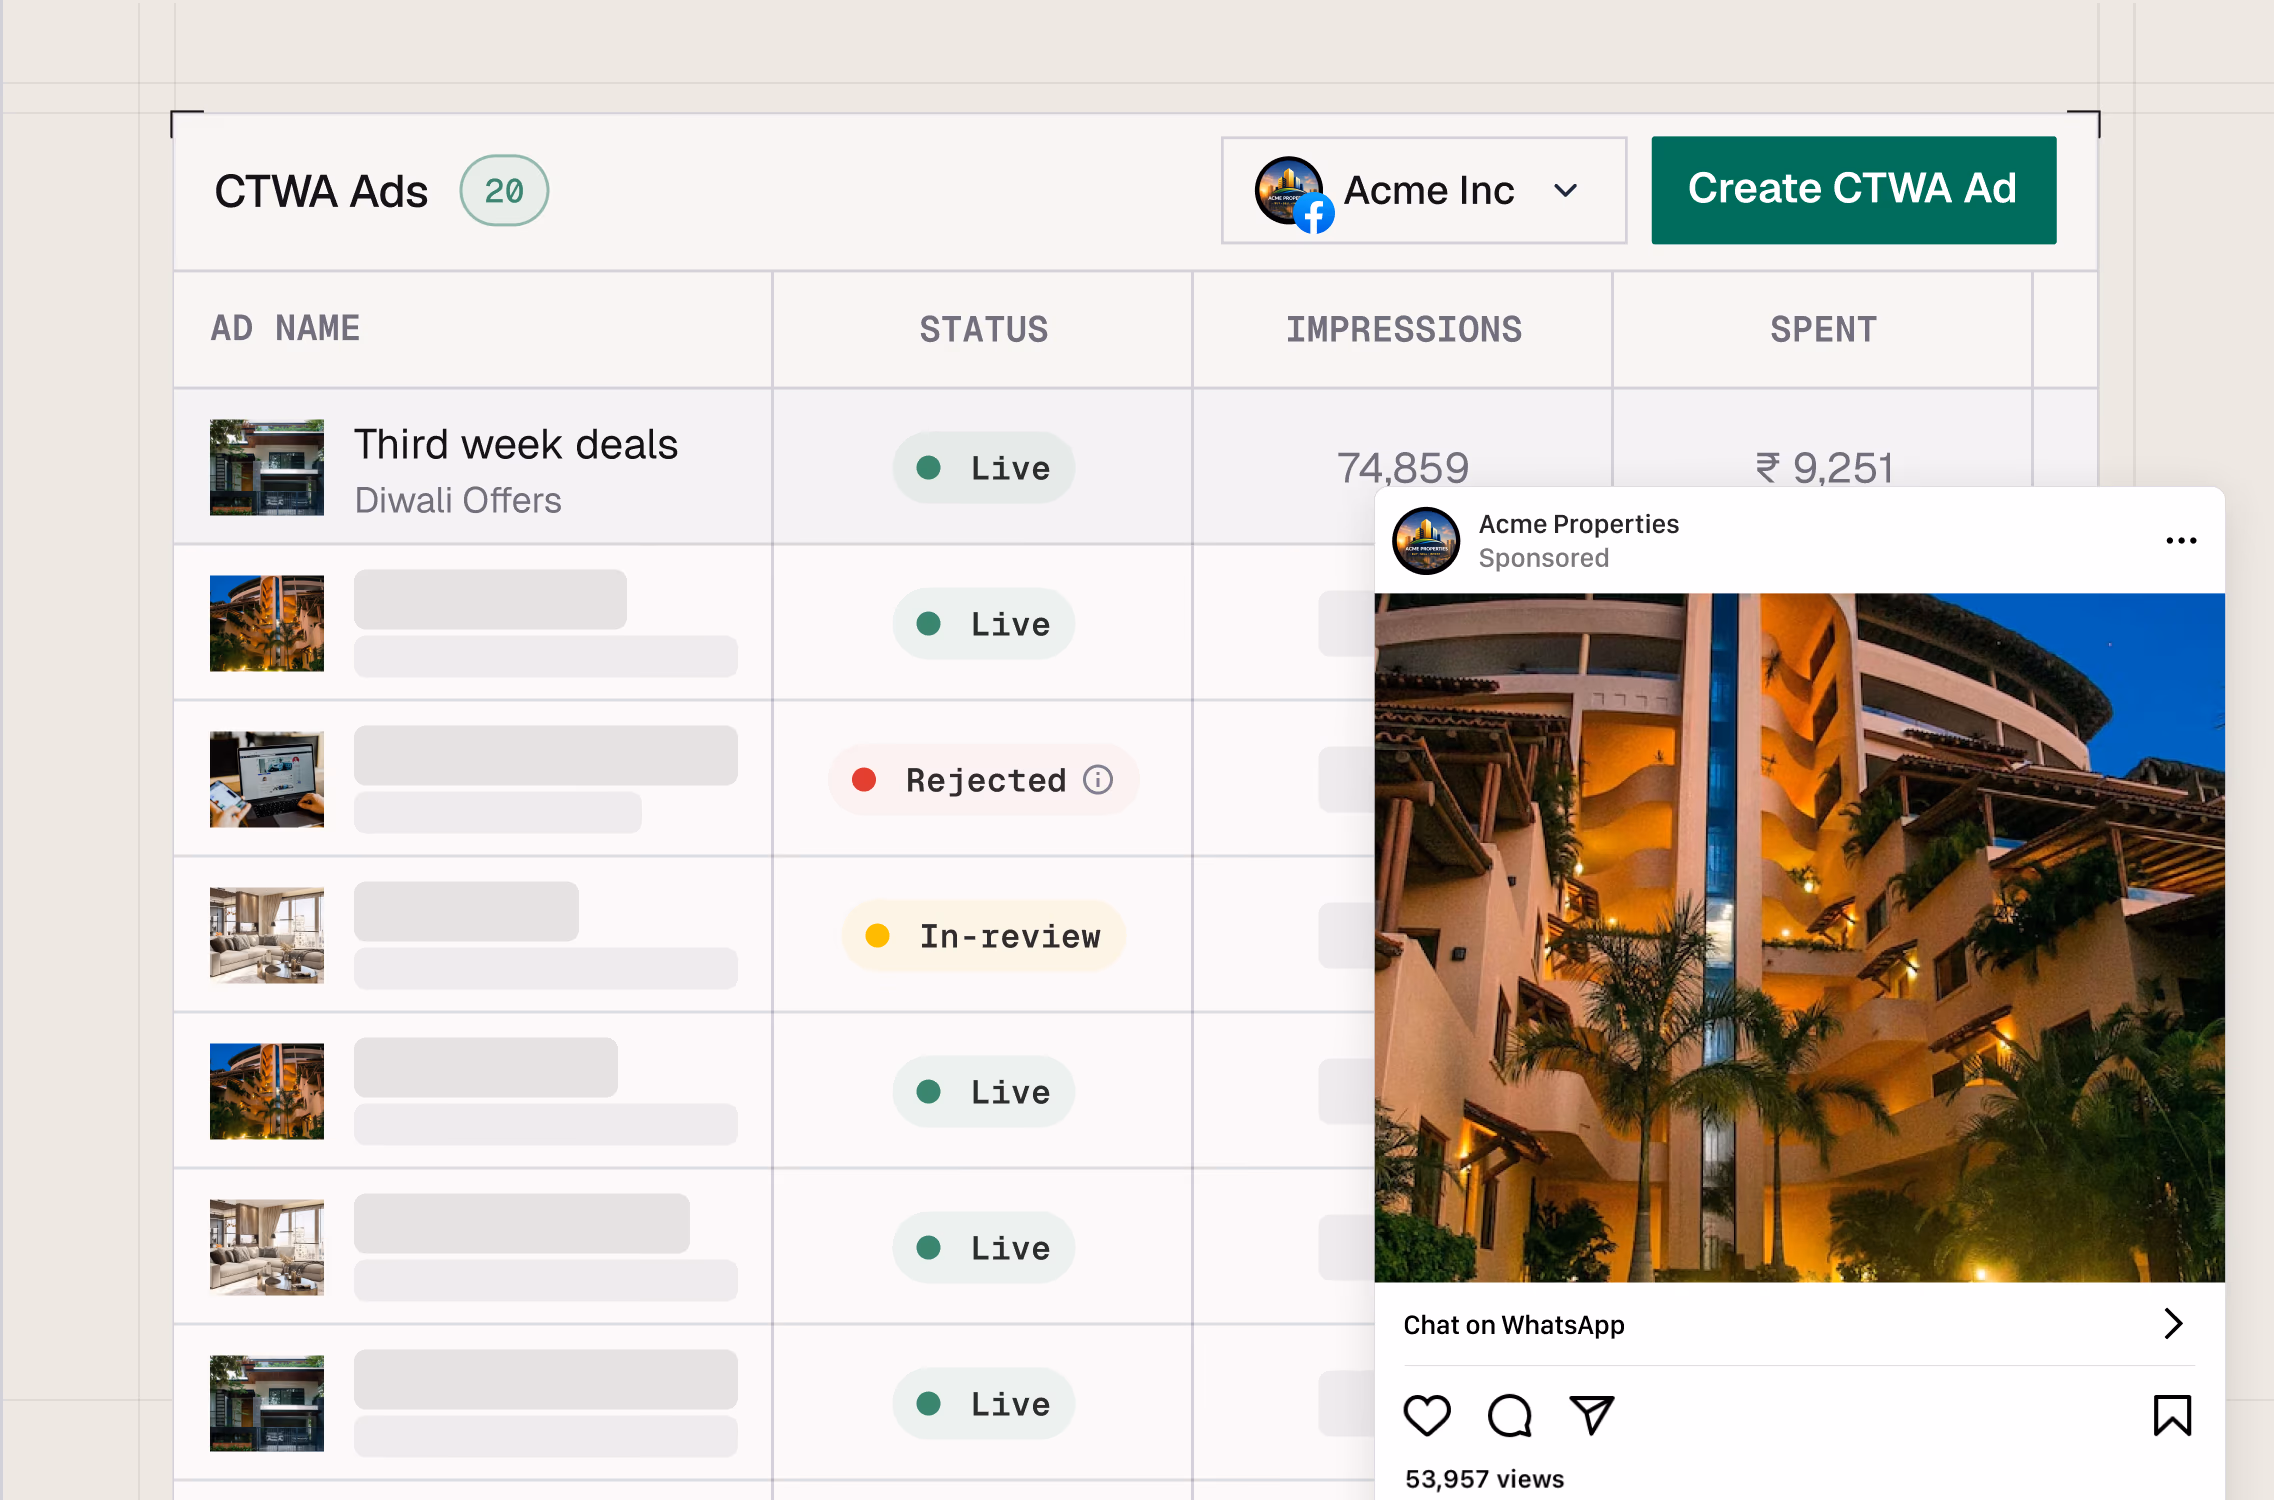Click the share paper-plane icon
Viewport: 2274px width, 1500px height.
tap(1591, 1416)
